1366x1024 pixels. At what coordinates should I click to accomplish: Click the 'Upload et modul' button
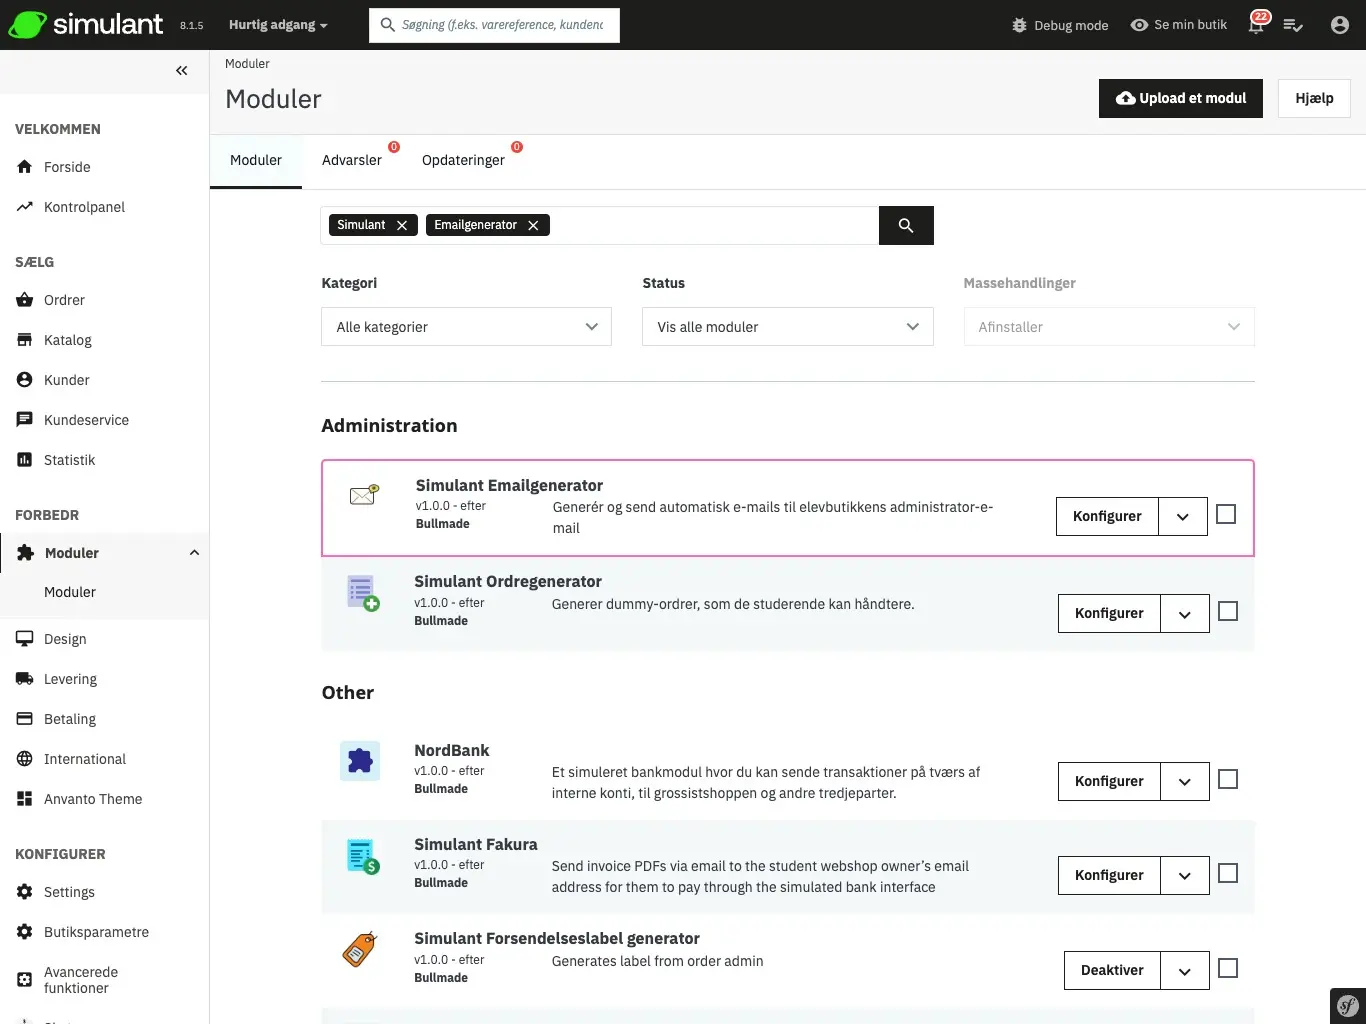(1180, 98)
